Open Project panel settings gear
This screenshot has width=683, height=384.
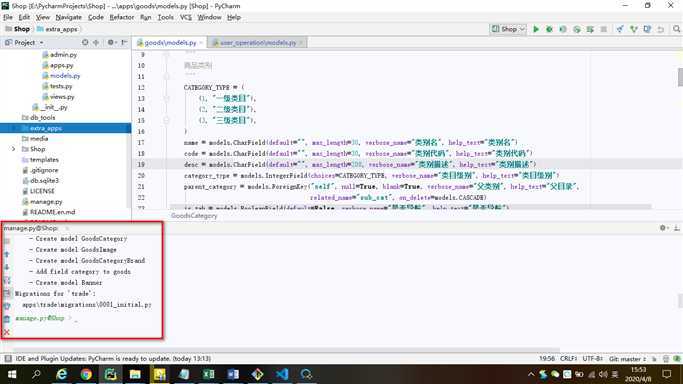click(x=111, y=42)
